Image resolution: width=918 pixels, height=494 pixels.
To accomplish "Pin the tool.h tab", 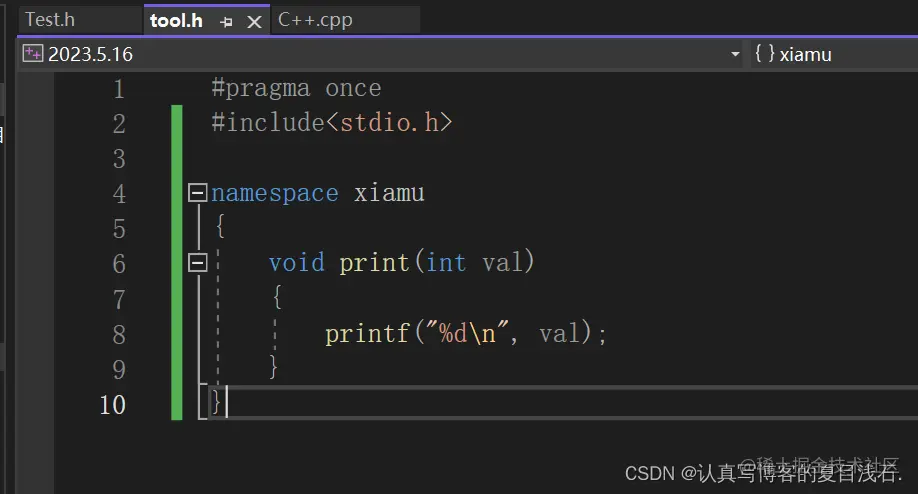I will tap(226, 22).
